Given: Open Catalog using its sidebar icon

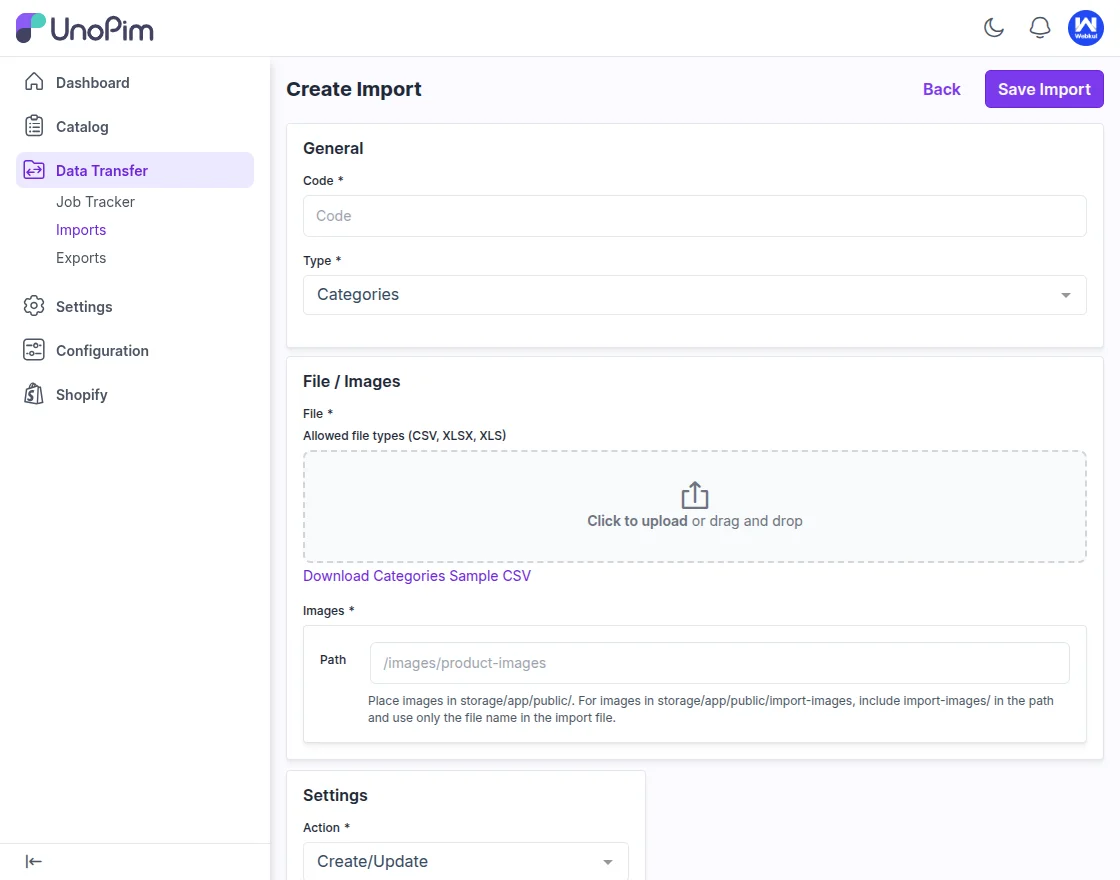Looking at the screenshot, I should tap(33, 126).
